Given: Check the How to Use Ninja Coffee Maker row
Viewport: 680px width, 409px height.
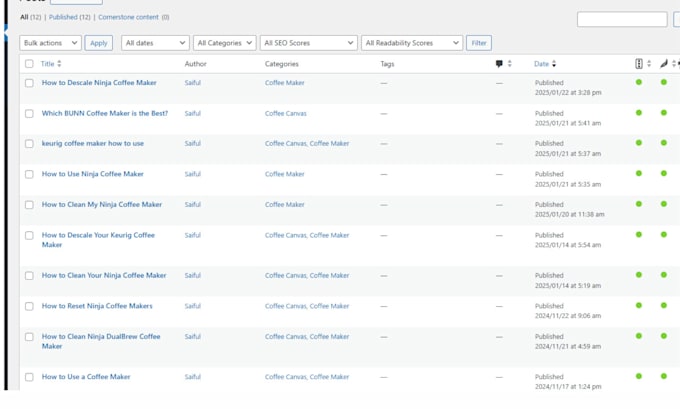Looking at the screenshot, I should point(29,174).
